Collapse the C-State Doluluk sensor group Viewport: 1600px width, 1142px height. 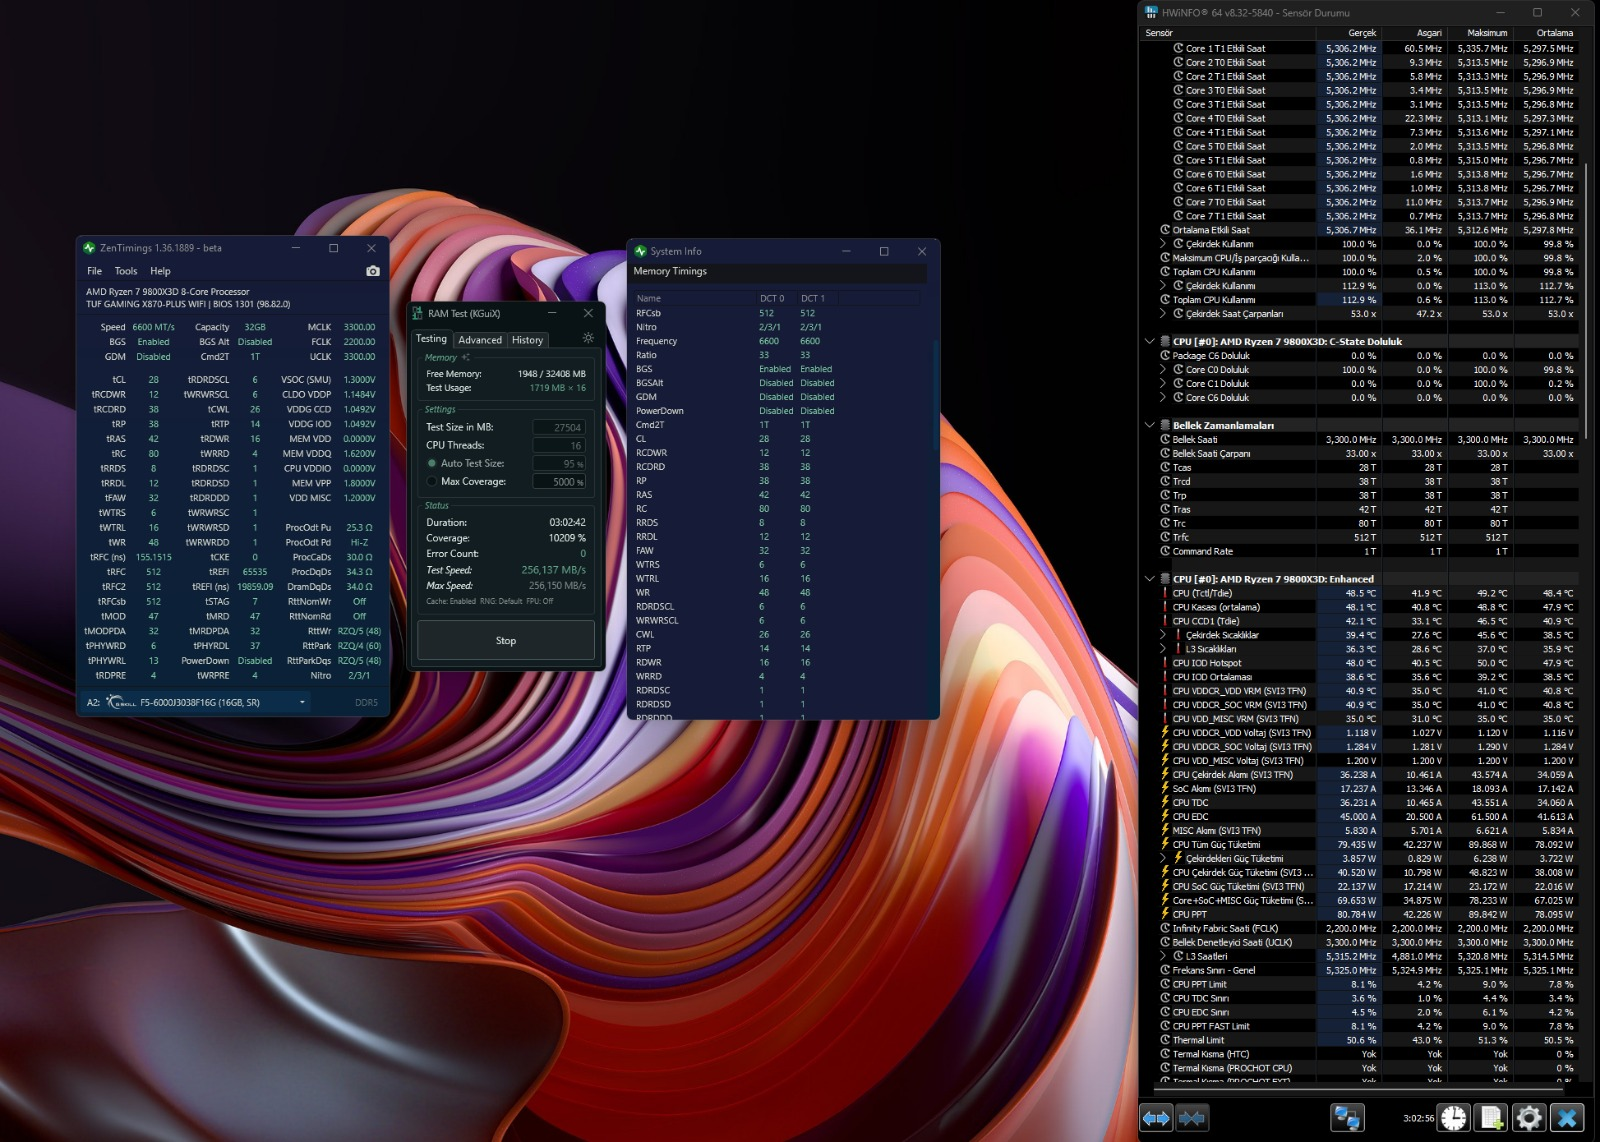coord(1150,341)
